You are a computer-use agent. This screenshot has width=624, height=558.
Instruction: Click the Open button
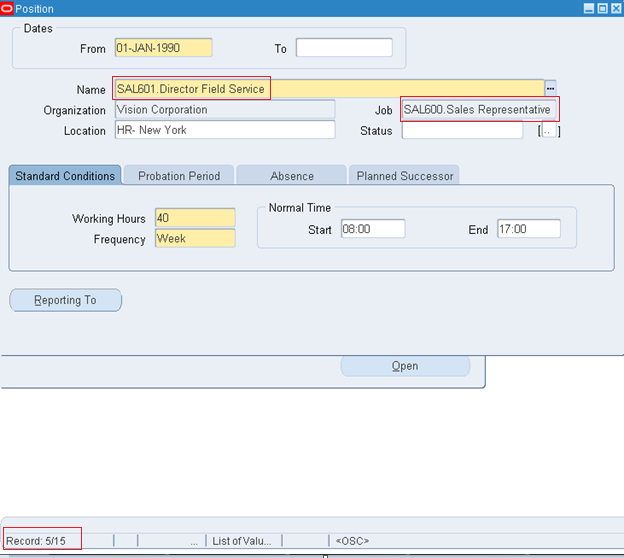pyautogui.click(x=405, y=366)
